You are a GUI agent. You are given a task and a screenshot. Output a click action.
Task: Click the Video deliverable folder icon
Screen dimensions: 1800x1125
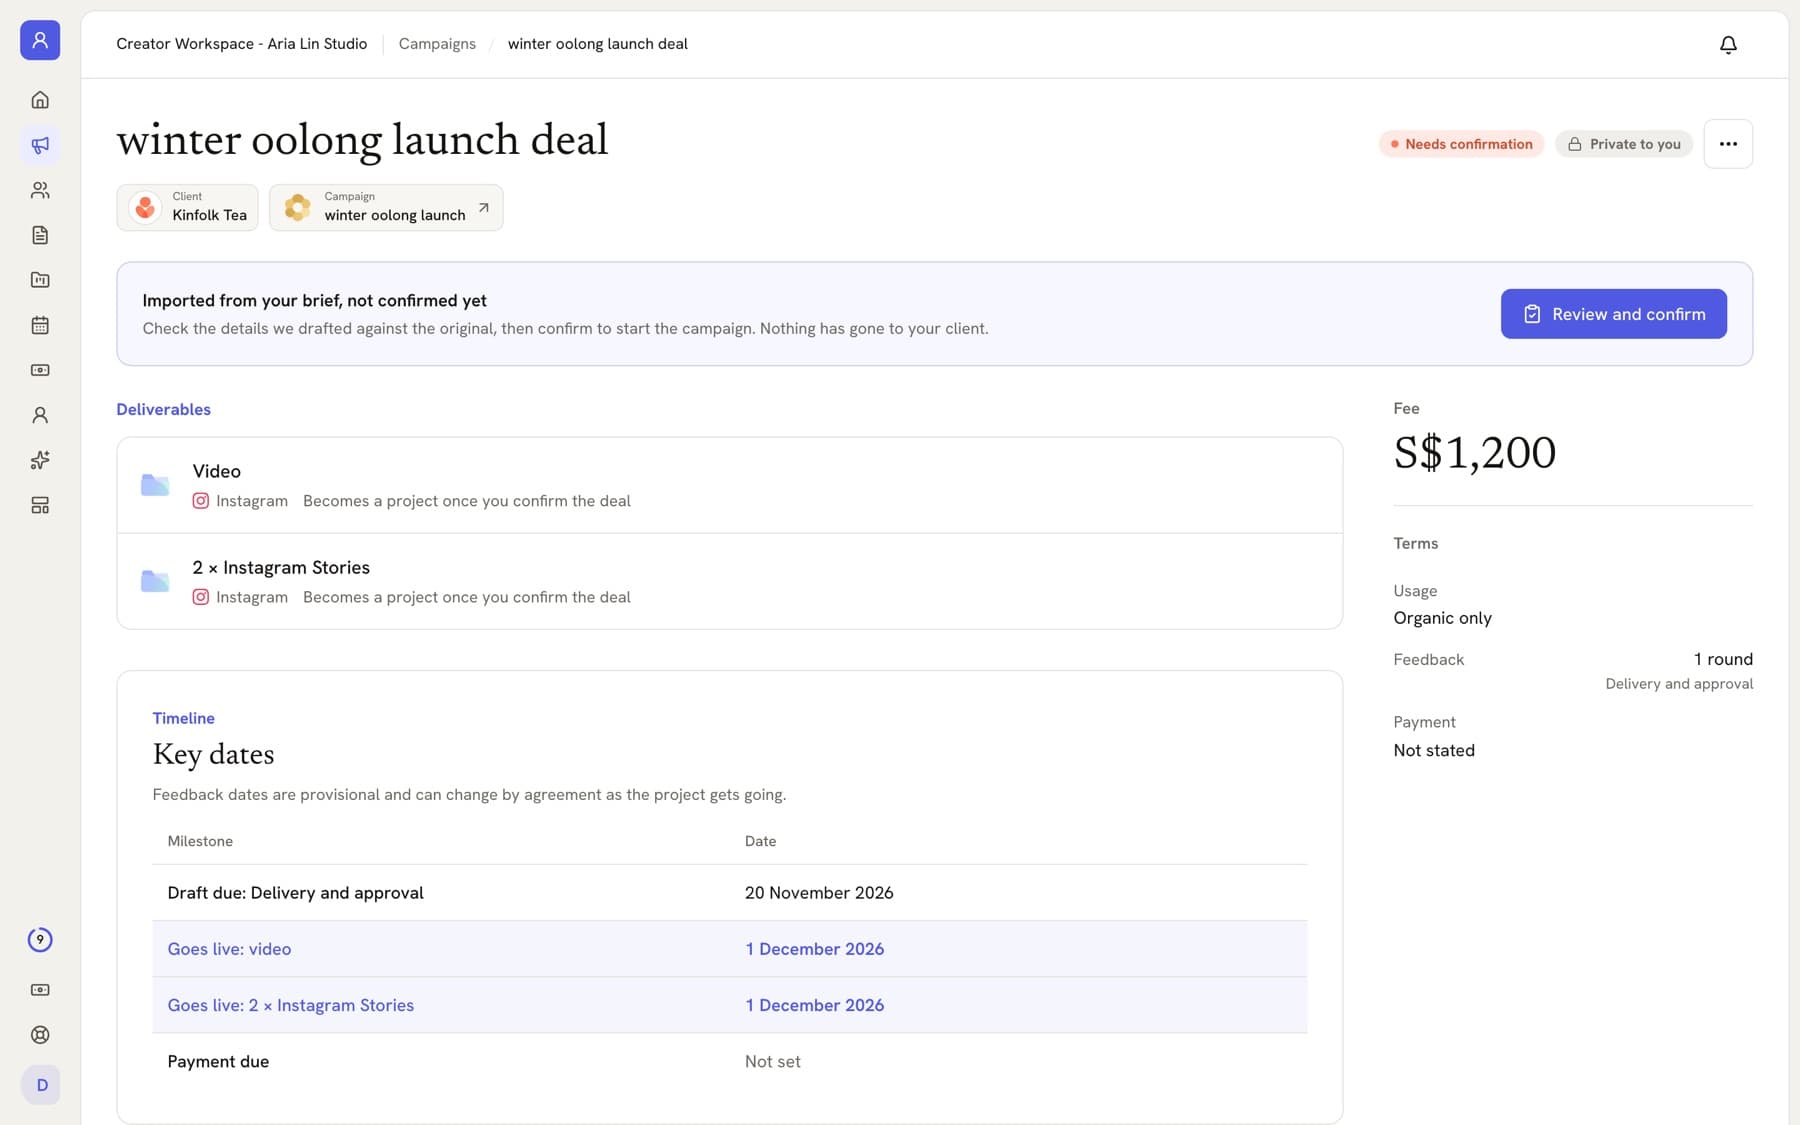pyautogui.click(x=155, y=485)
